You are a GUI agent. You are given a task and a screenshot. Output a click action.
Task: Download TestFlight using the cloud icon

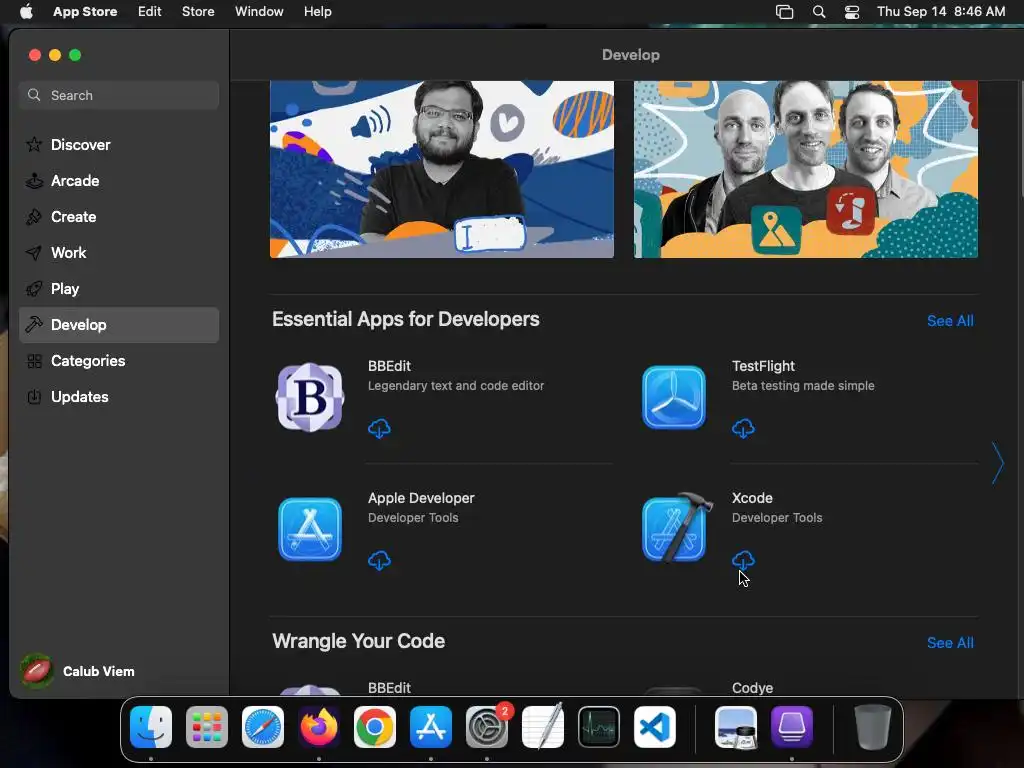coord(743,428)
